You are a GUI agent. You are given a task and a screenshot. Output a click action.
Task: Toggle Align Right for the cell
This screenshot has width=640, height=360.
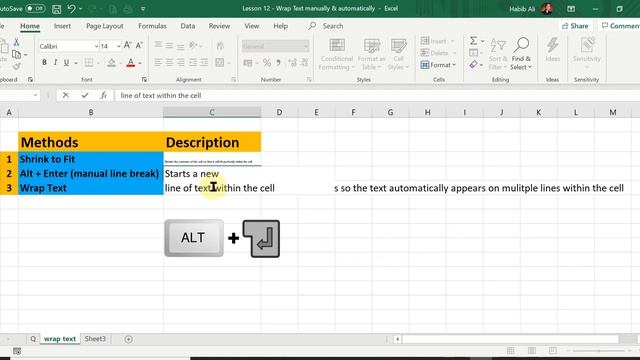[x=180, y=63]
